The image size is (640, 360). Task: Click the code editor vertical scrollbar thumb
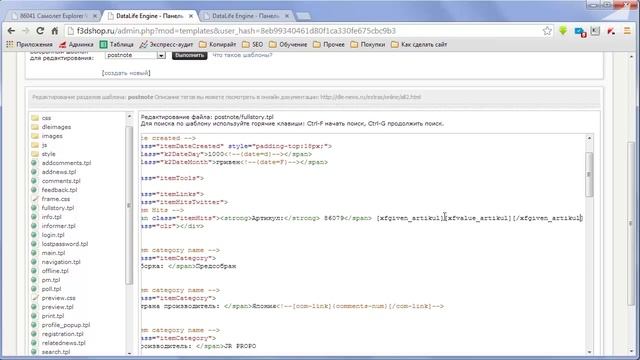pyautogui.click(x=589, y=174)
